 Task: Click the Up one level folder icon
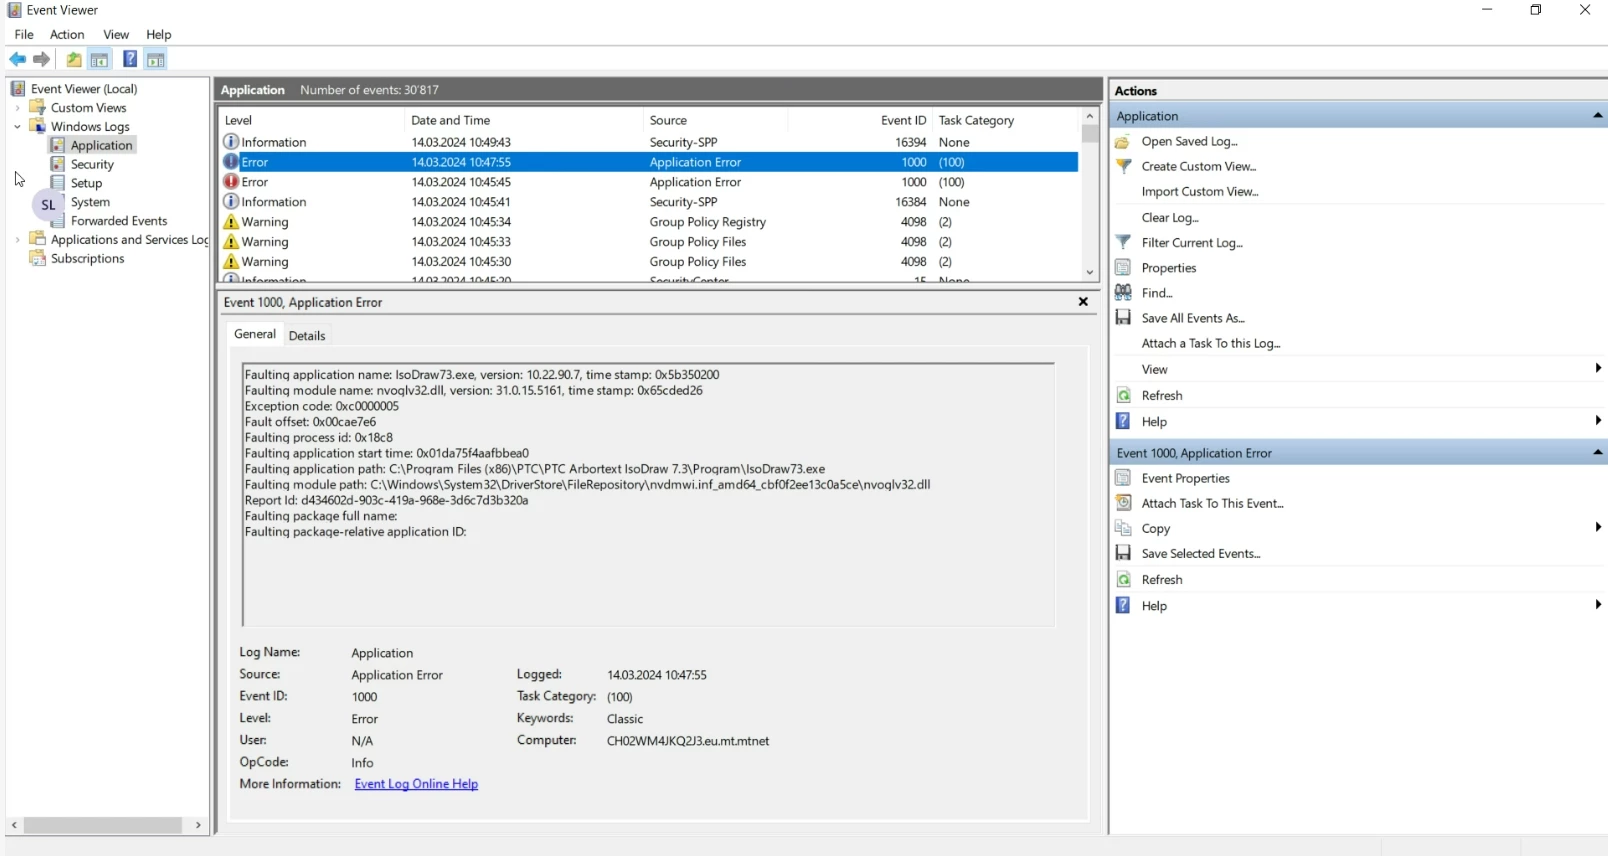point(74,59)
